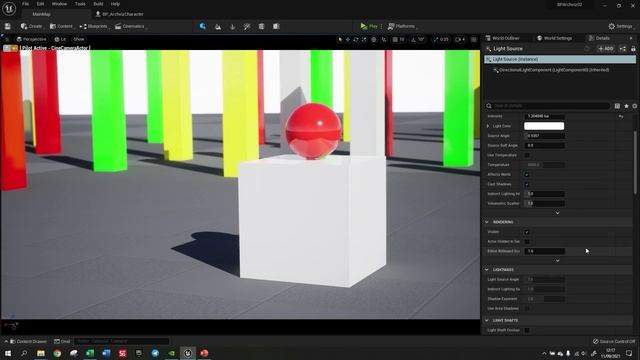This screenshot has height=360, width=640.
Task: Open camera speed dropdown
Action: pyautogui.click(x=460, y=39)
